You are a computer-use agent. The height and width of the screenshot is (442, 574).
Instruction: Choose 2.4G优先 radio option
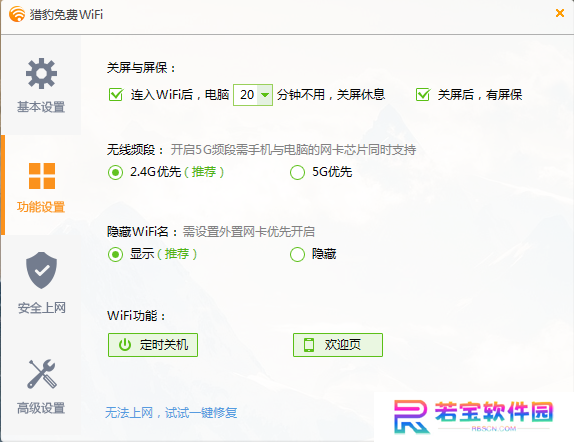[115, 172]
